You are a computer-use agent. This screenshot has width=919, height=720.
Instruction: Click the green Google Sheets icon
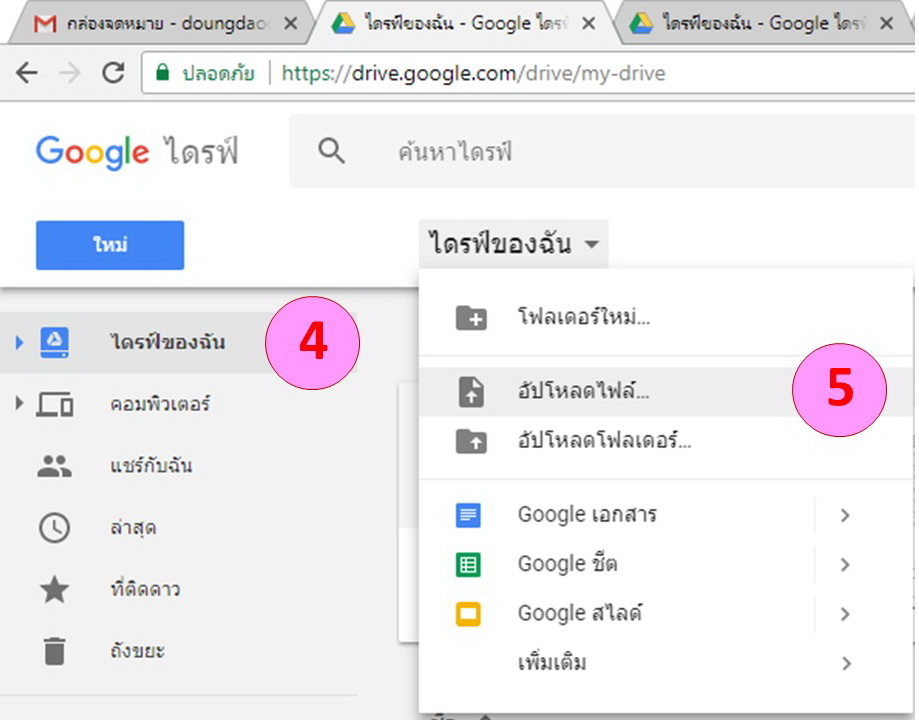coord(468,565)
